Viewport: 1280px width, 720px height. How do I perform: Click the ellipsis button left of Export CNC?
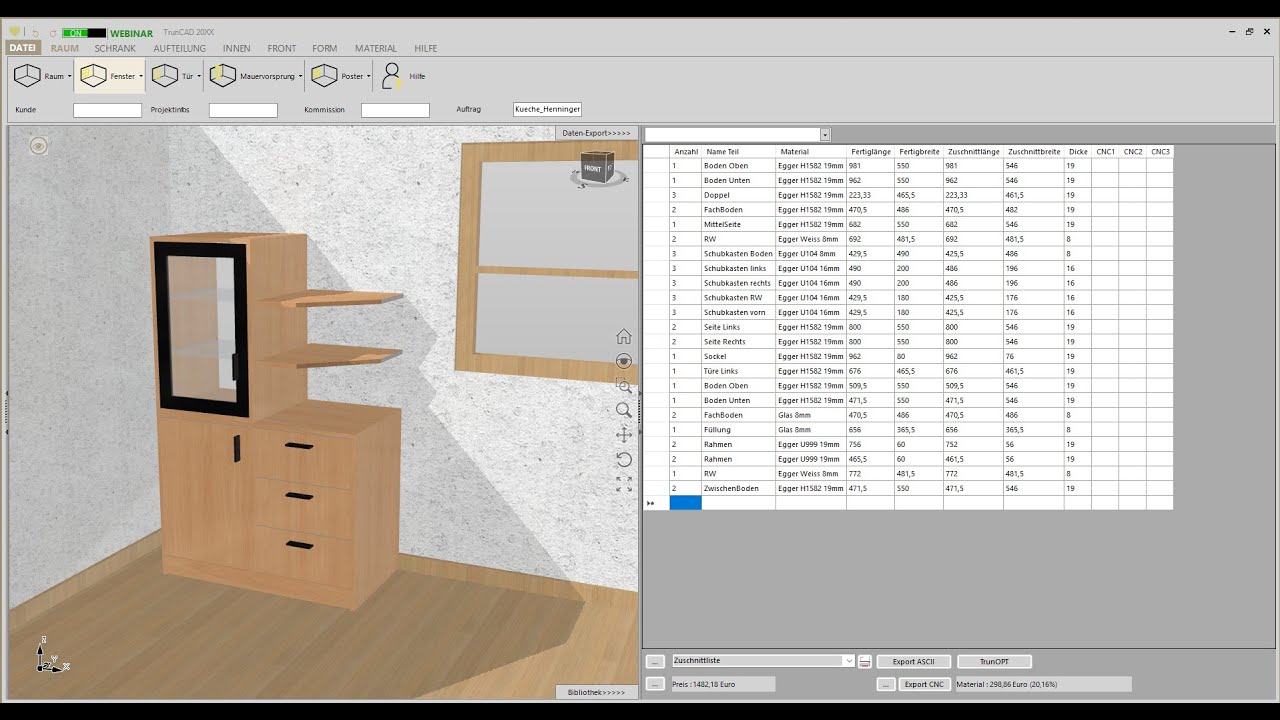(886, 684)
